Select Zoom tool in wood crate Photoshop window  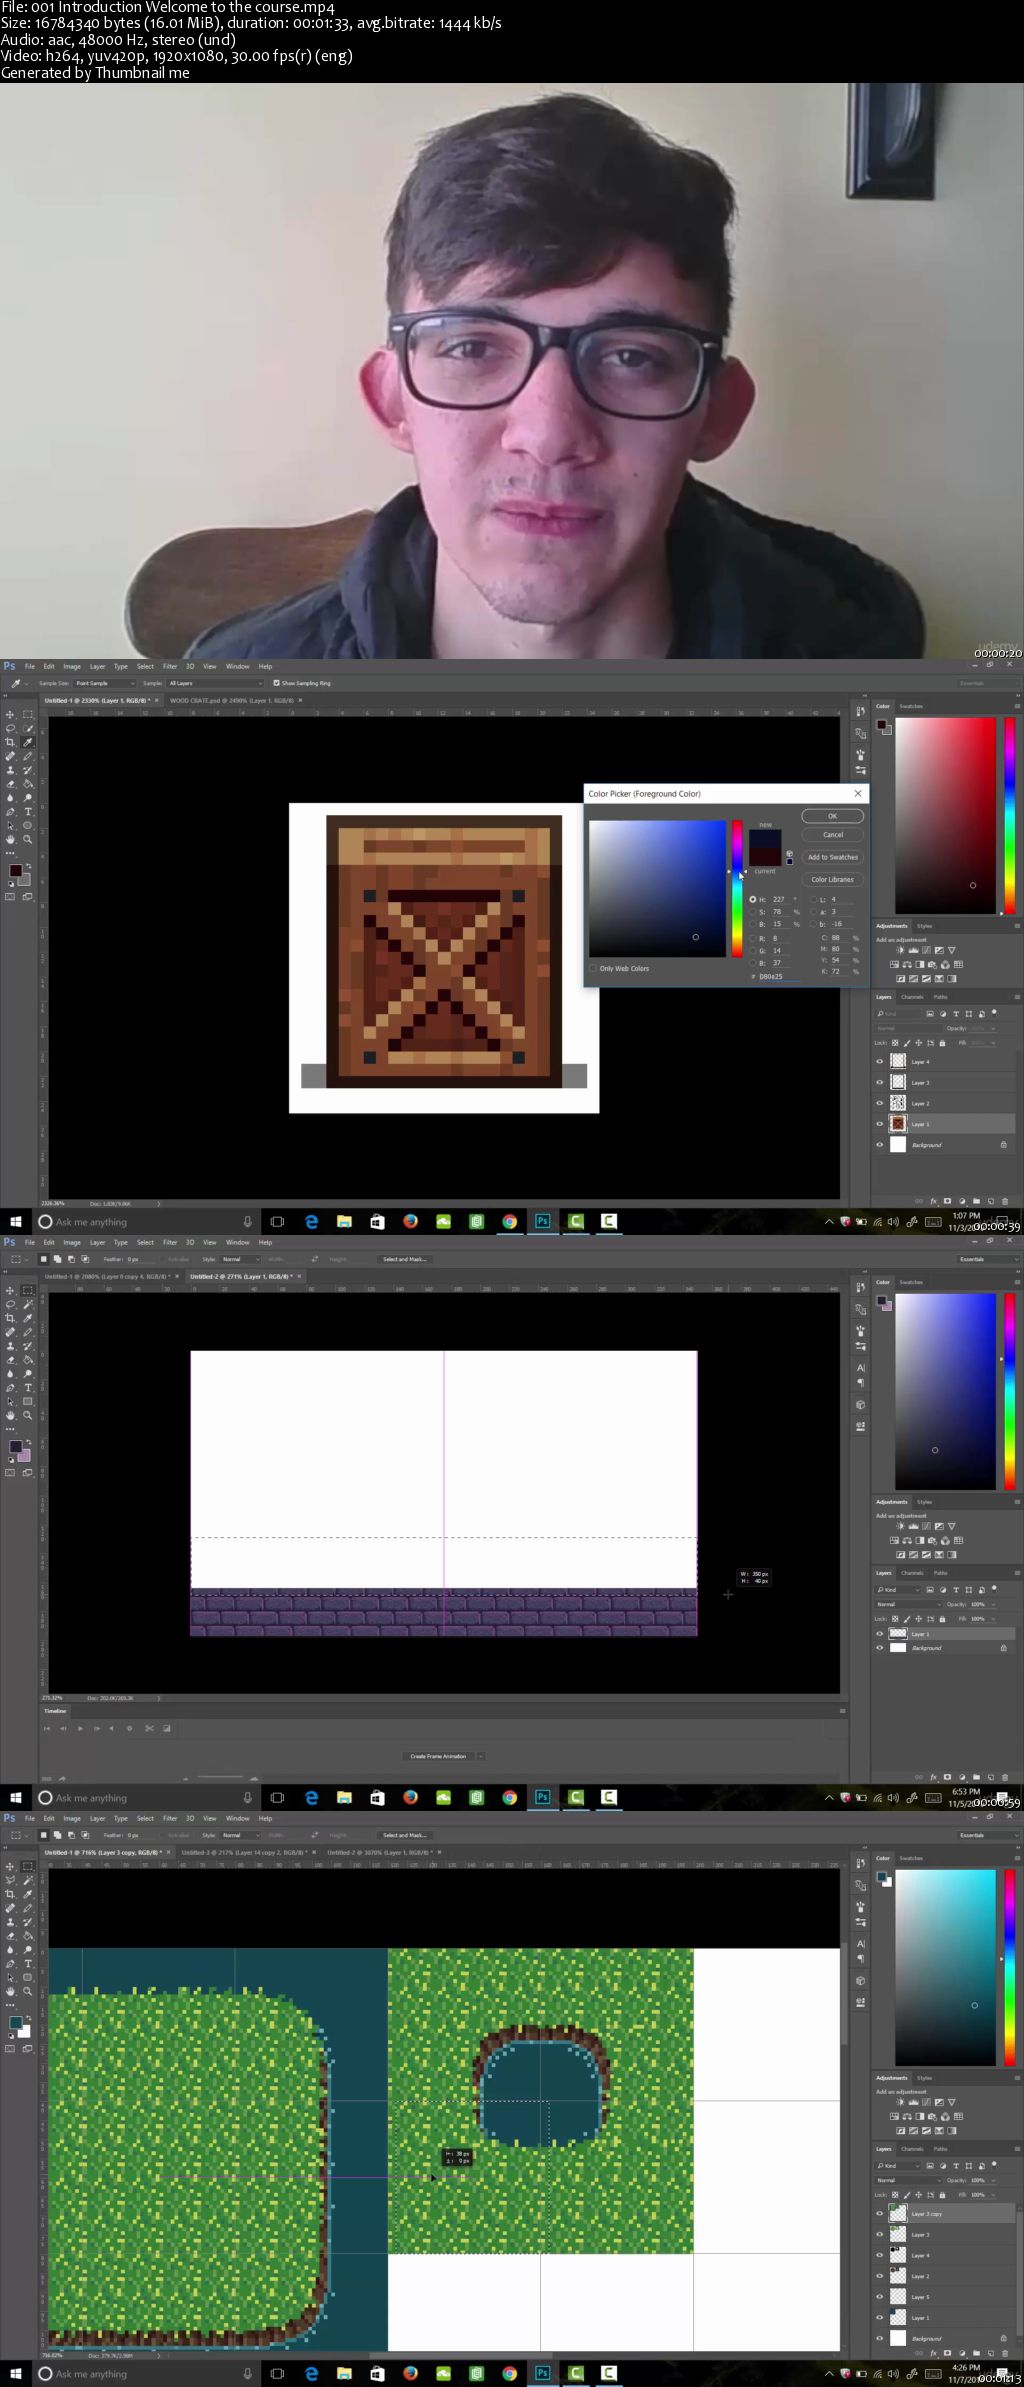28,839
